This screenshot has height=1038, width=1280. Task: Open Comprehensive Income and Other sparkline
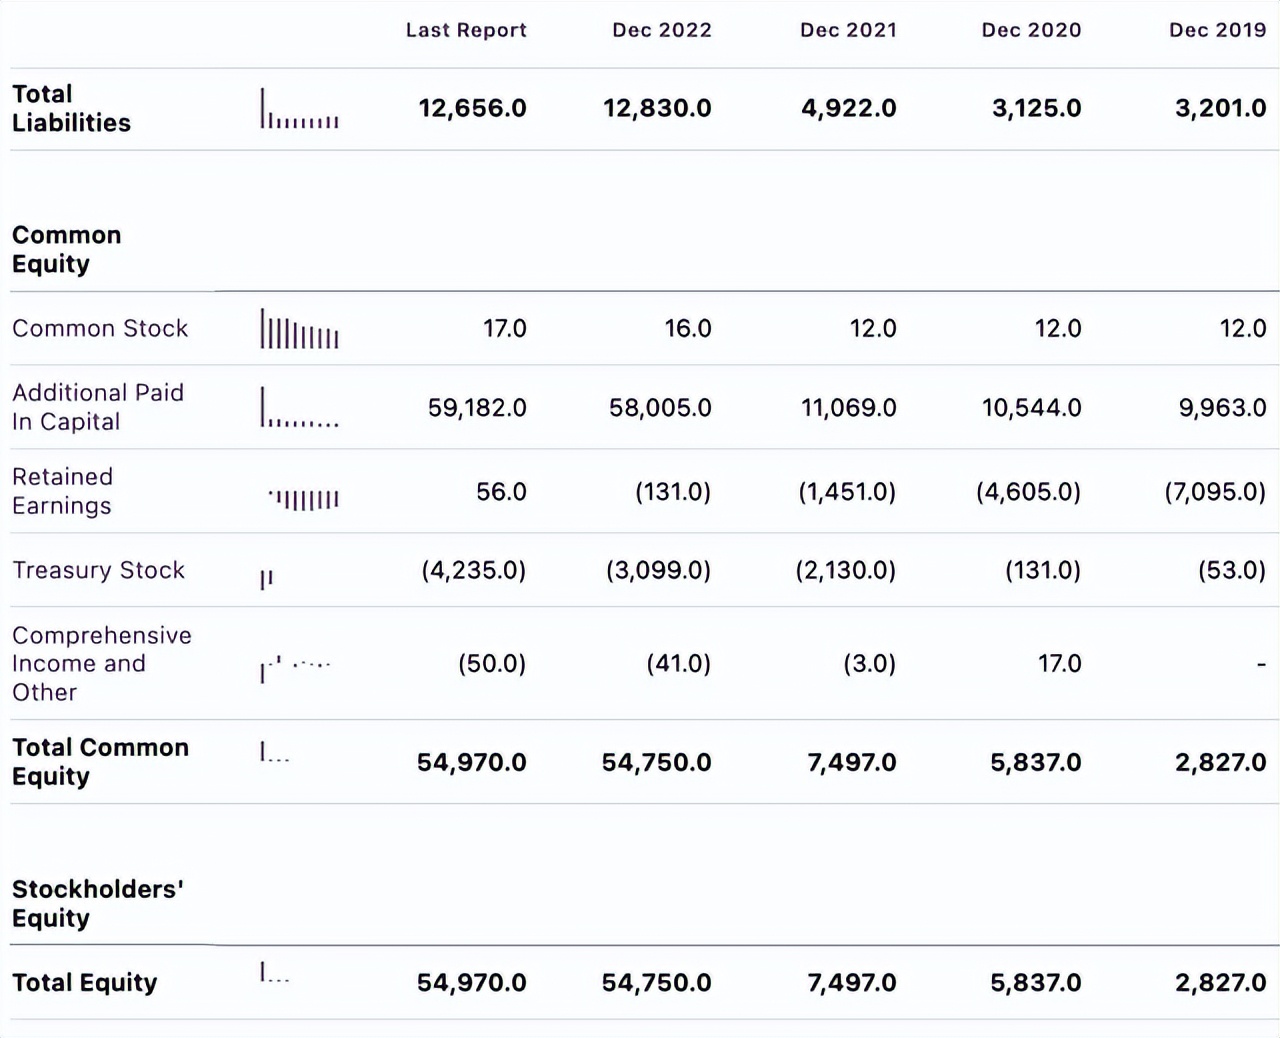(295, 667)
